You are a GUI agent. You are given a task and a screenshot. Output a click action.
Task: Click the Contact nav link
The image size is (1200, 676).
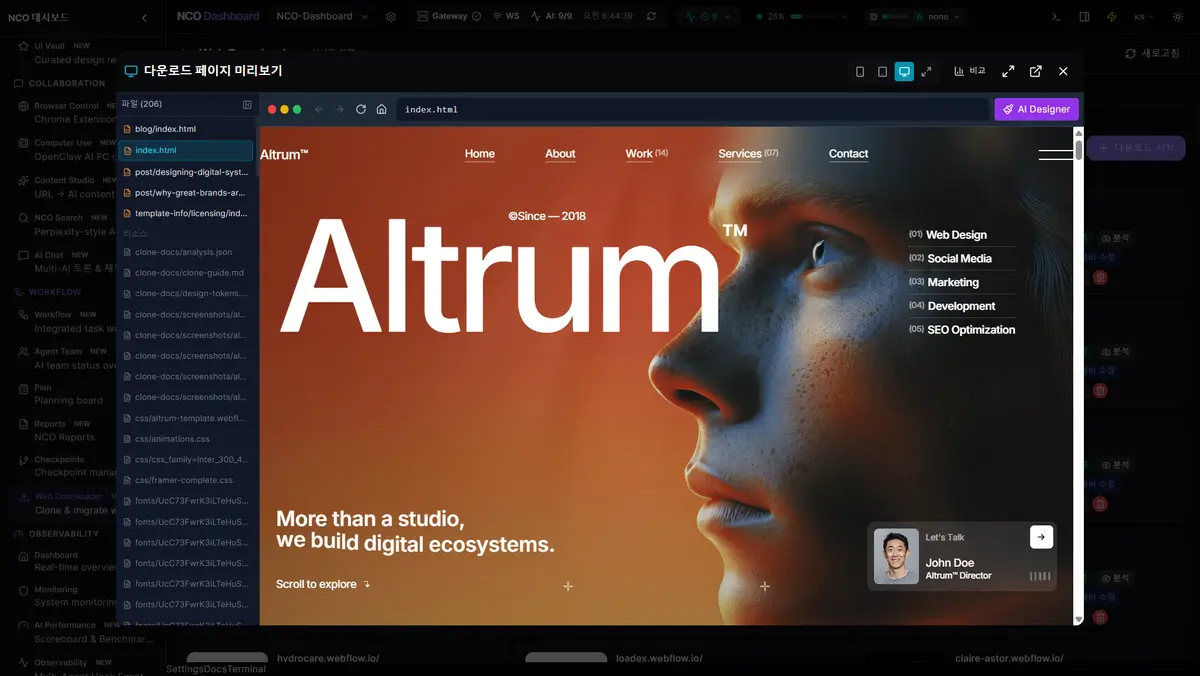848,154
